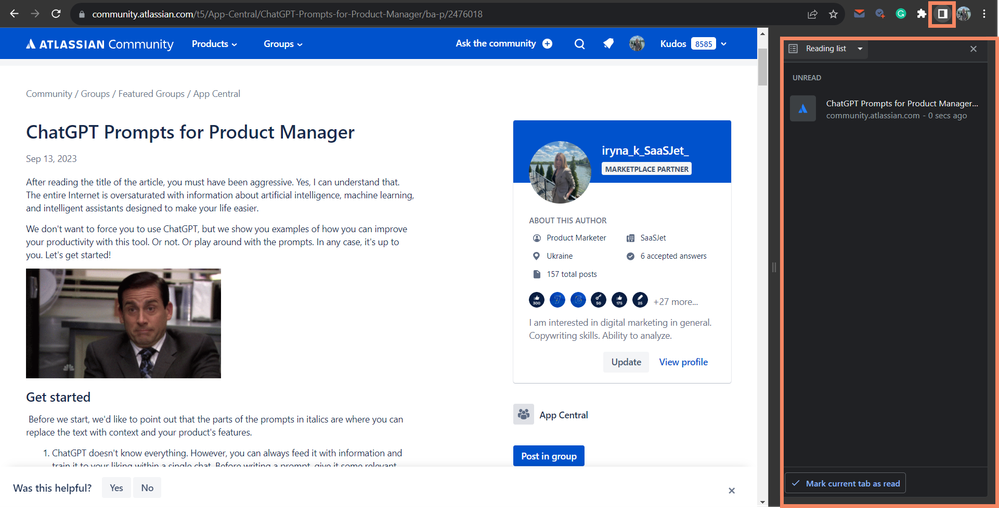Open View profile link
Viewport: 999px width, 508px height.
pyautogui.click(x=683, y=362)
